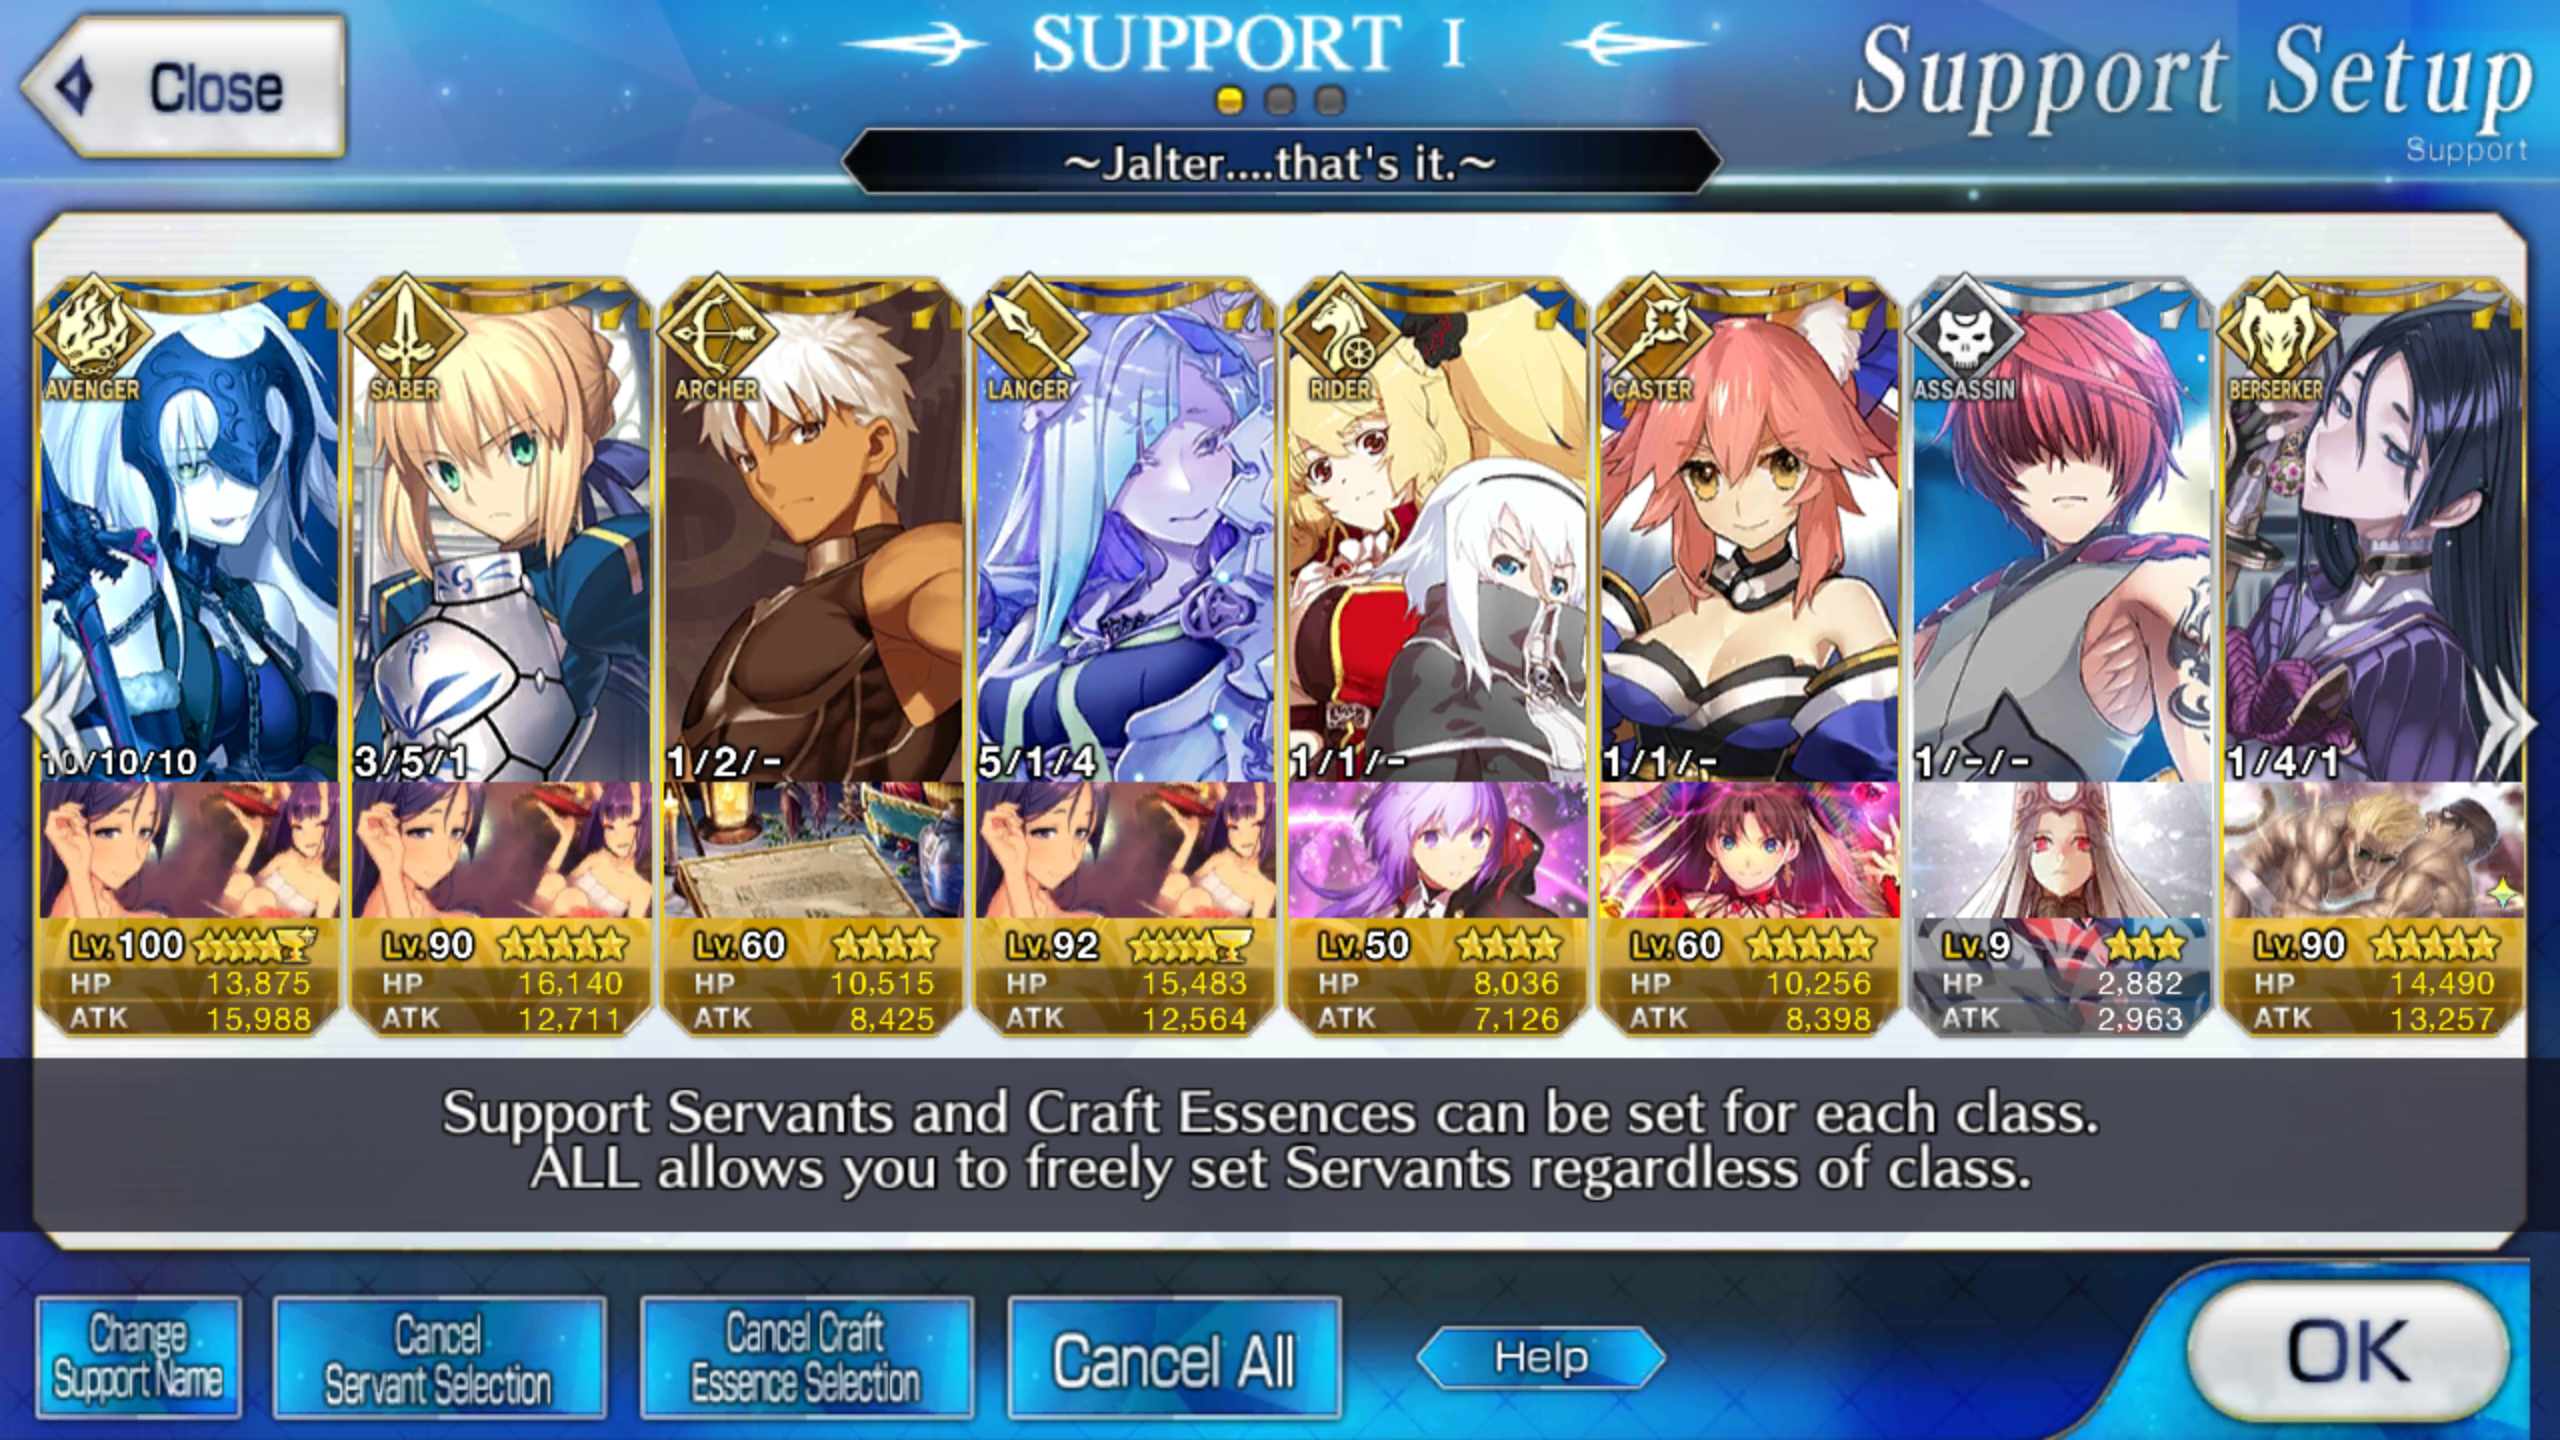Choose Cancel Craft Essence Selection

tap(806, 1357)
